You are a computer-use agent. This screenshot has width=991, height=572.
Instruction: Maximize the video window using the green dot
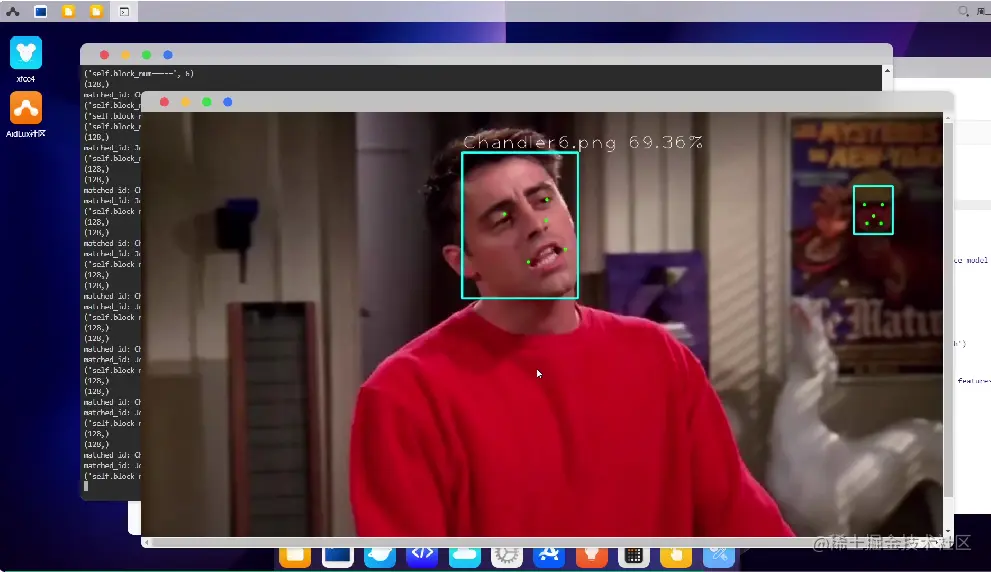(207, 102)
